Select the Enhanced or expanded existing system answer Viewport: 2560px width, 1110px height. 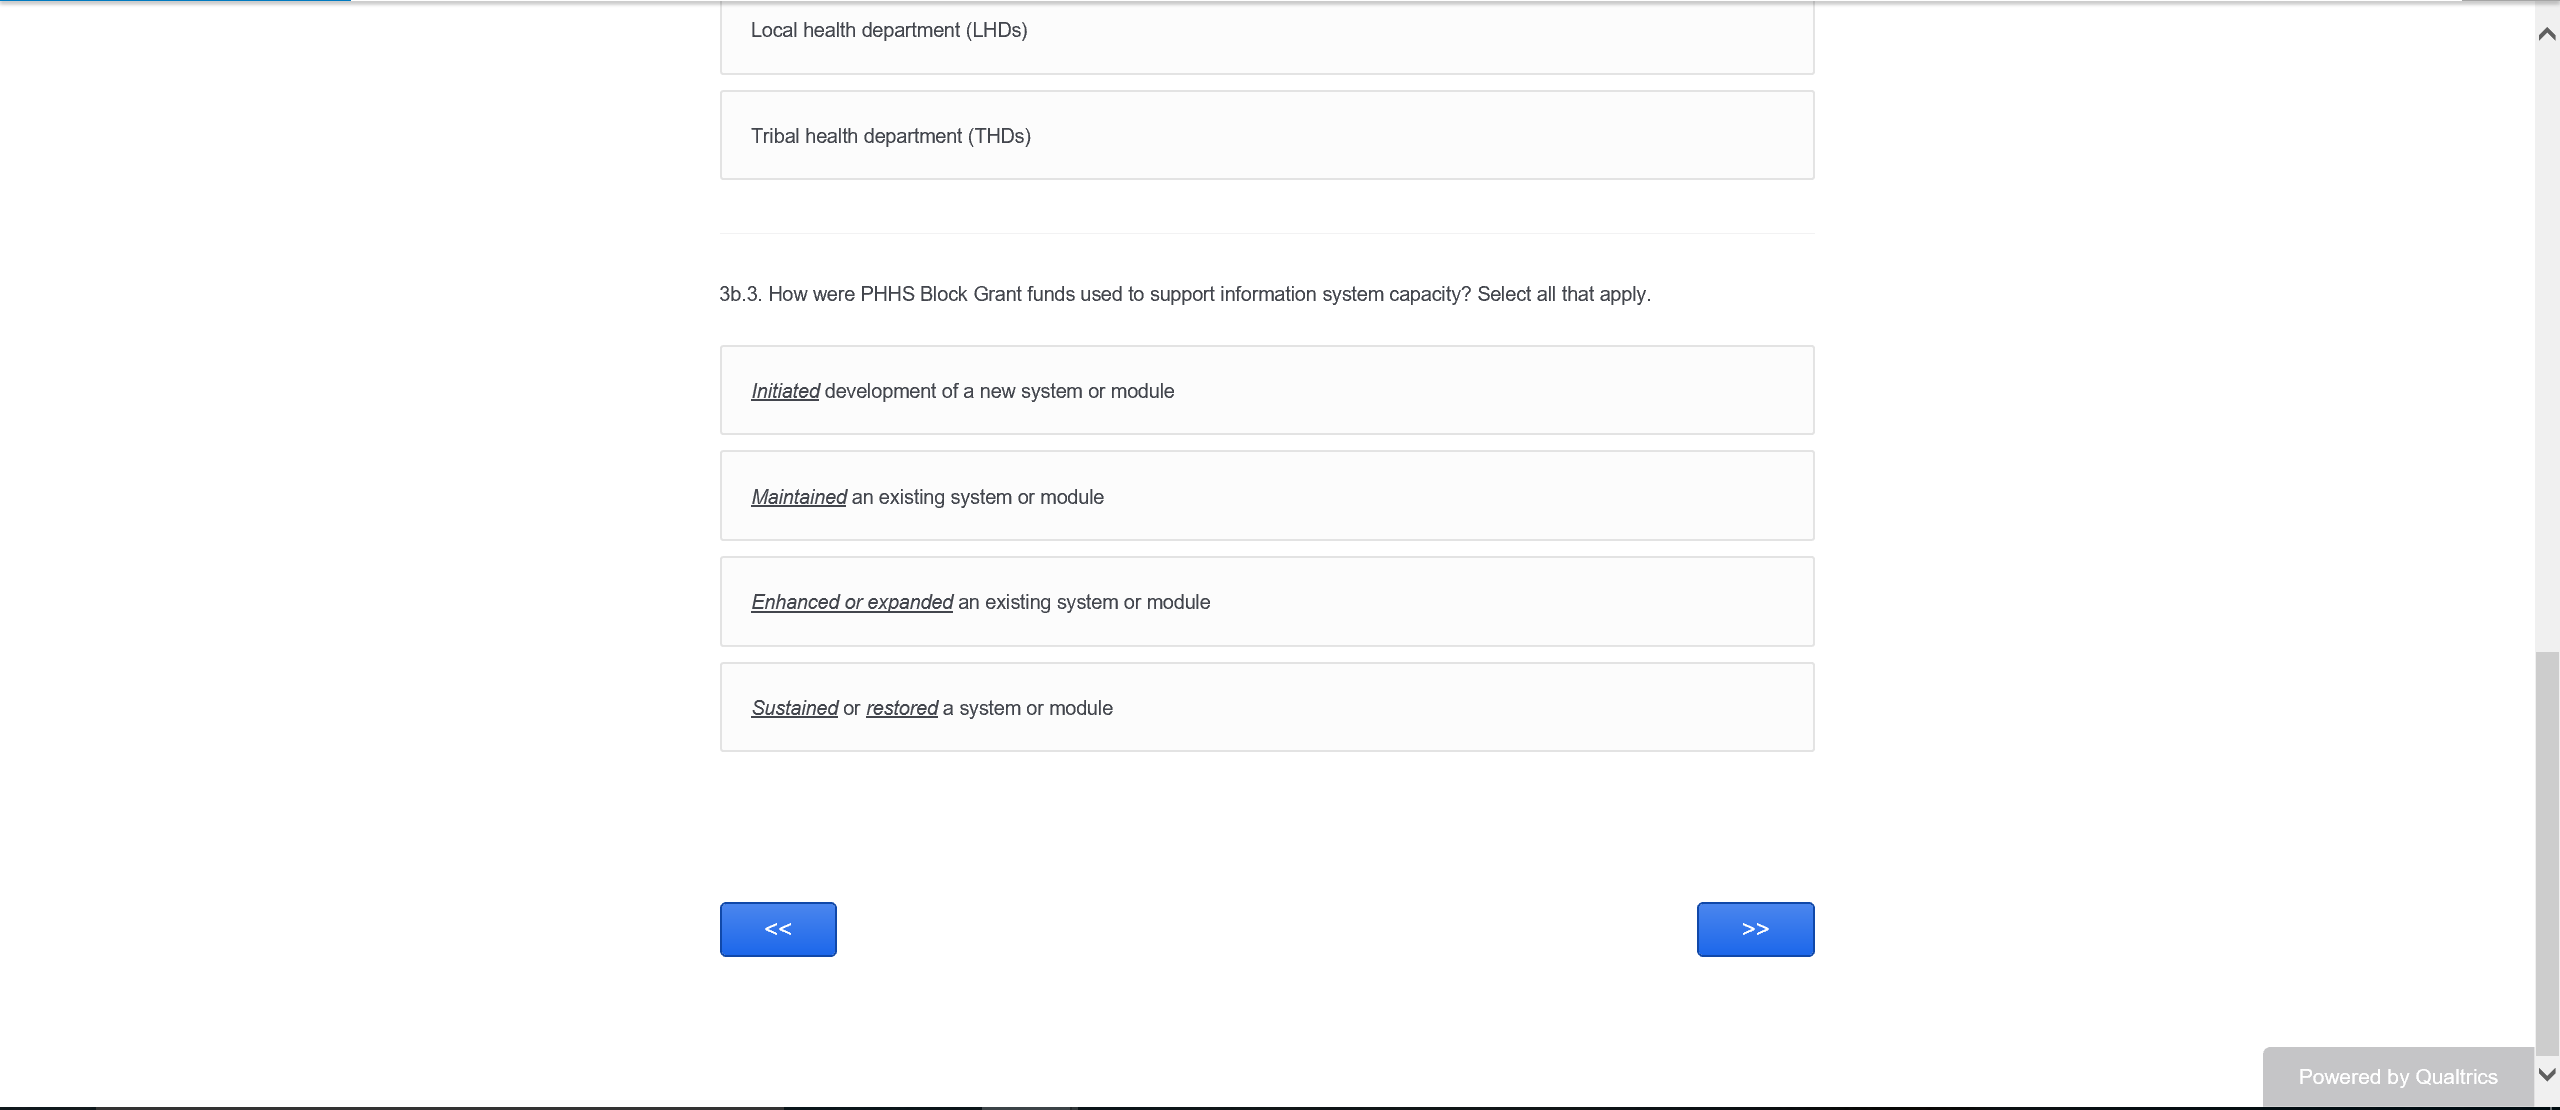[x=1266, y=602]
